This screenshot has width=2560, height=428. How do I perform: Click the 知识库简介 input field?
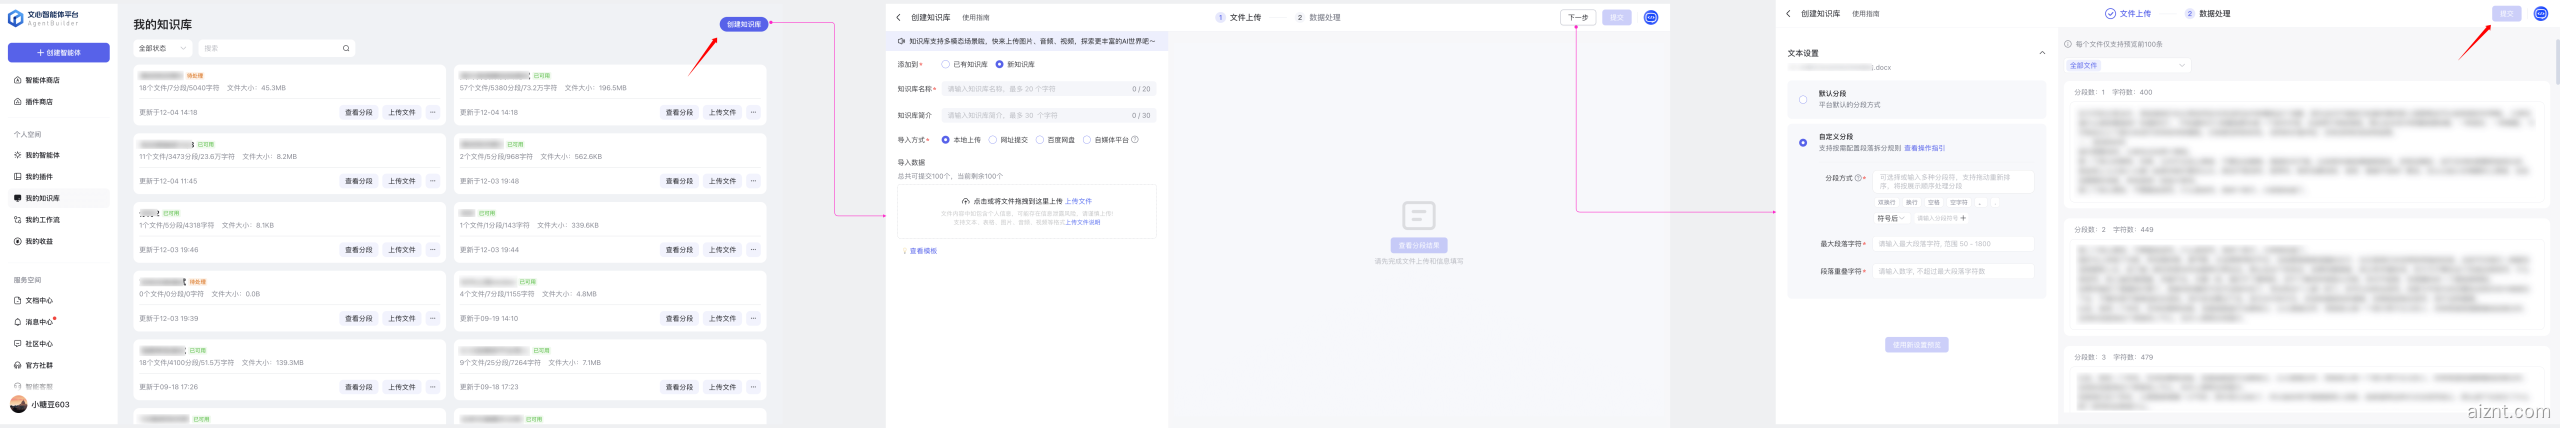click(x=1048, y=115)
